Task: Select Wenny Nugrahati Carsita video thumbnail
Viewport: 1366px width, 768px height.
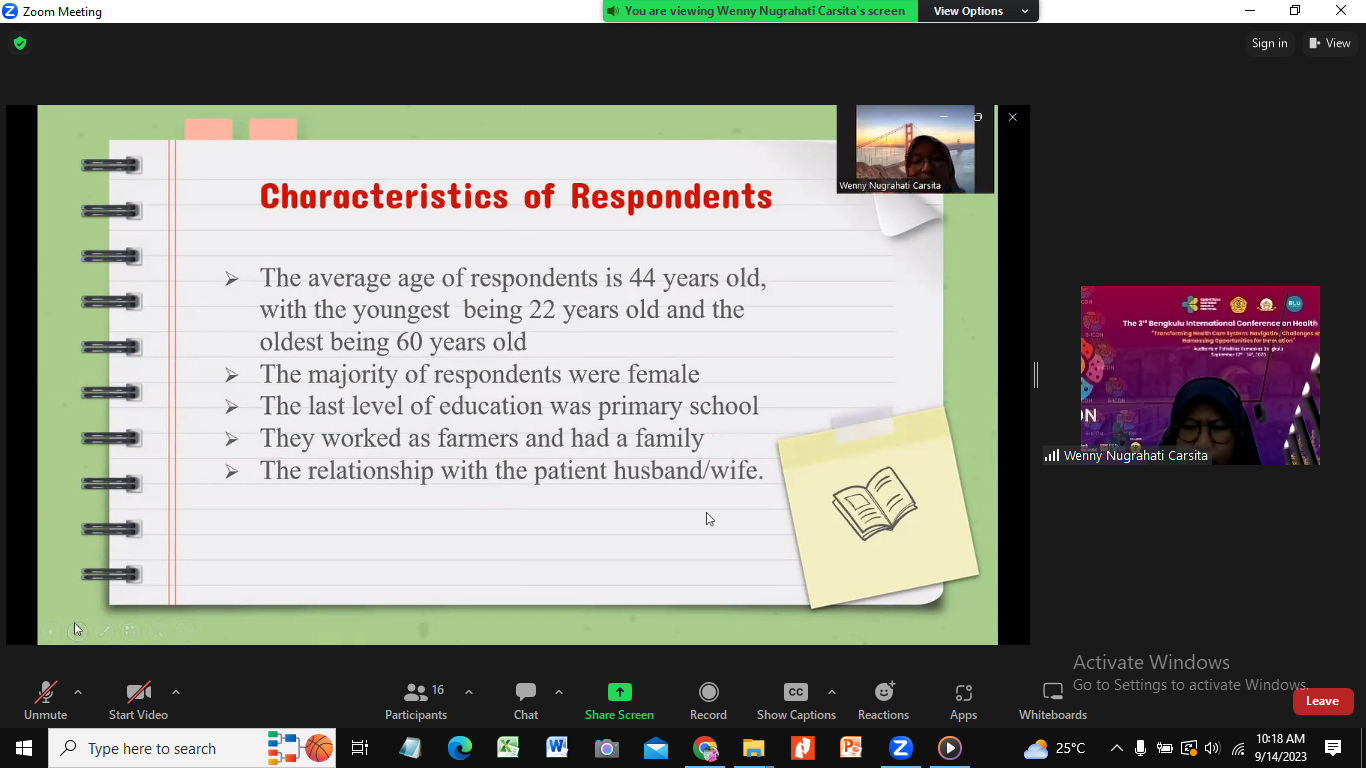Action: tap(1200, 375)
